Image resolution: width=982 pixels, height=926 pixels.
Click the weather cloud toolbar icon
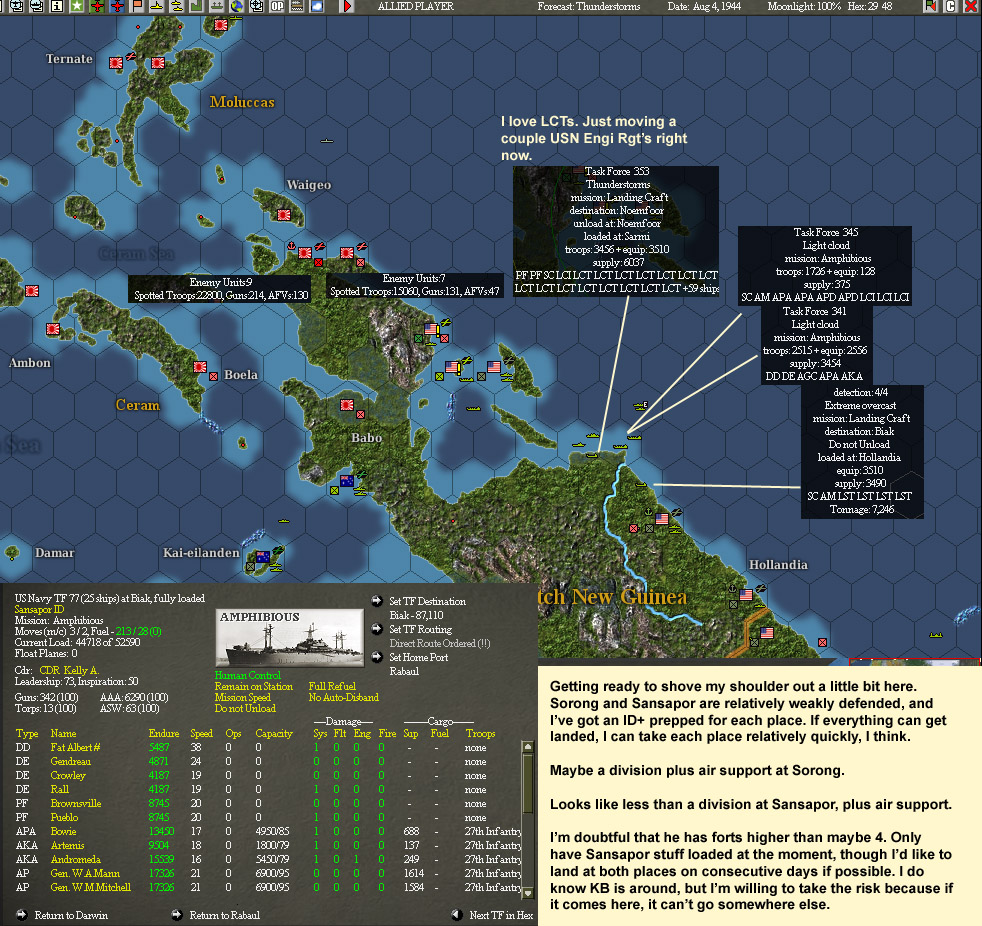coord(317,6)
